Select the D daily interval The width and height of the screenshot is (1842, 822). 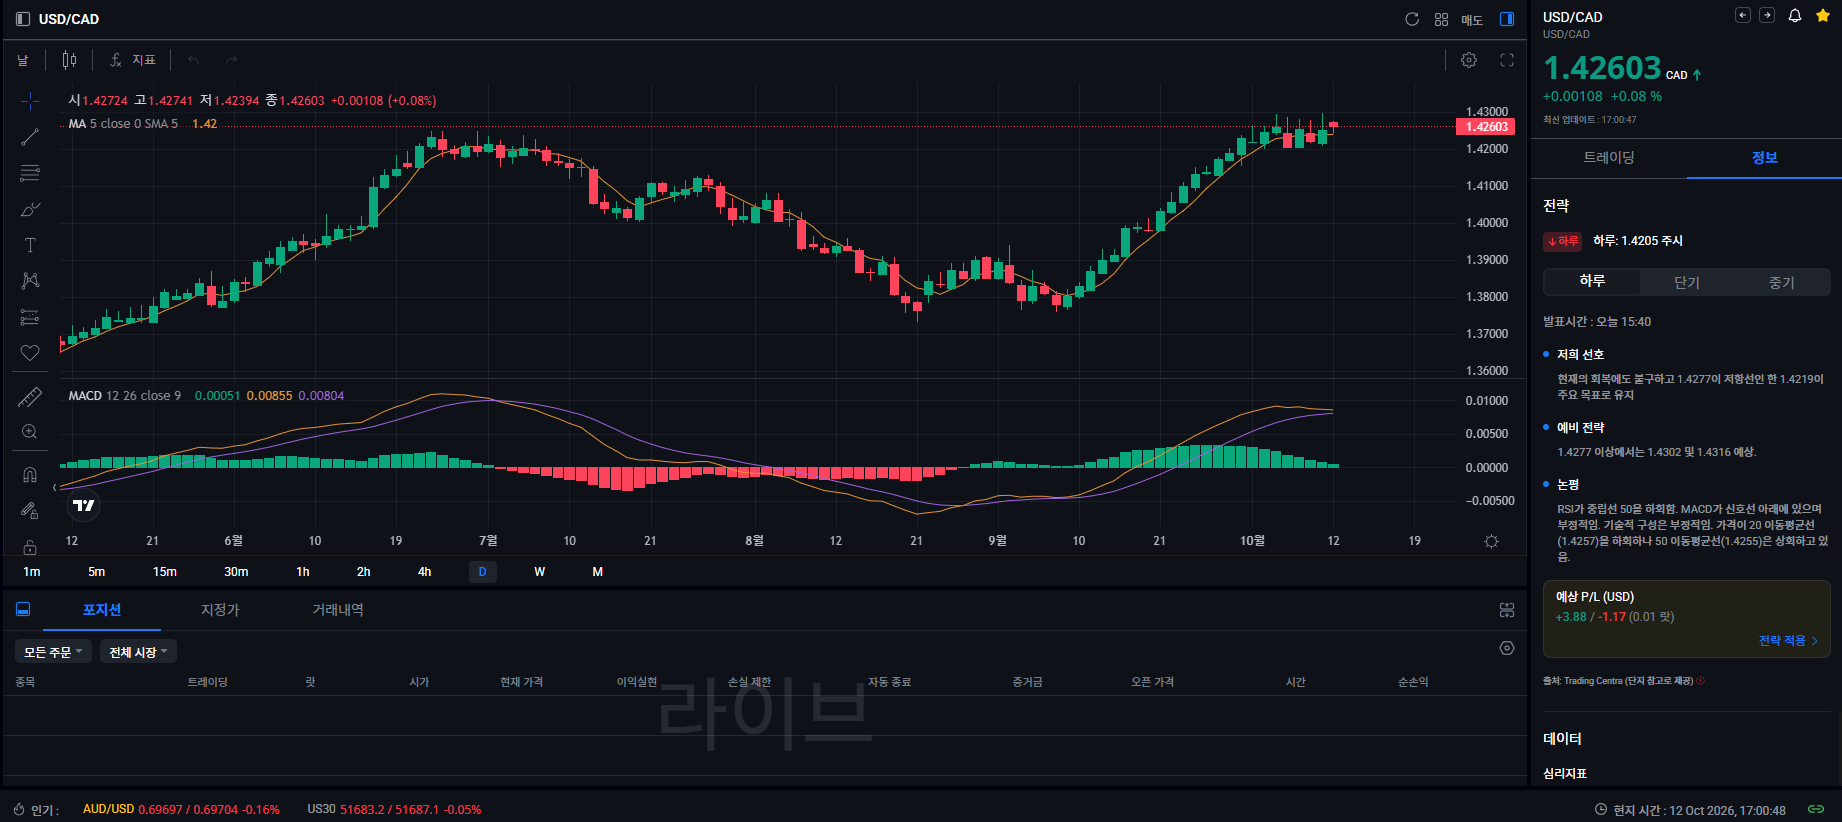(482, 572)
